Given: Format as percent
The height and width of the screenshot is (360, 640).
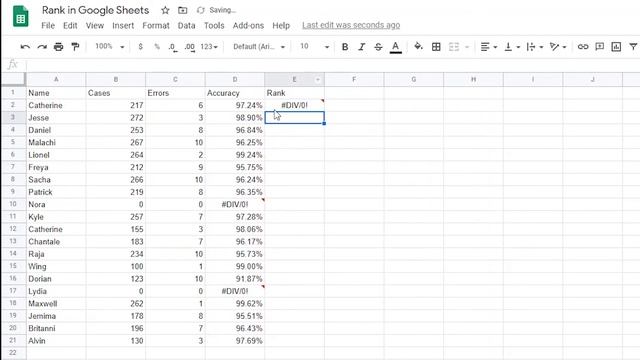Looking at the screenshot, I should coord(157,47).
